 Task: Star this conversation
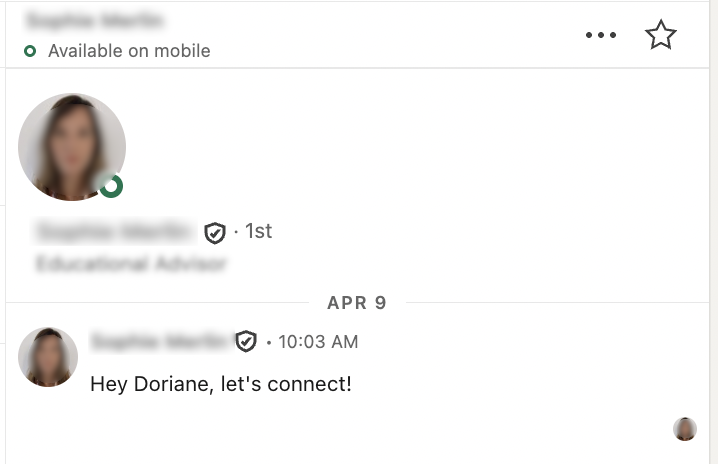point(660,35)
